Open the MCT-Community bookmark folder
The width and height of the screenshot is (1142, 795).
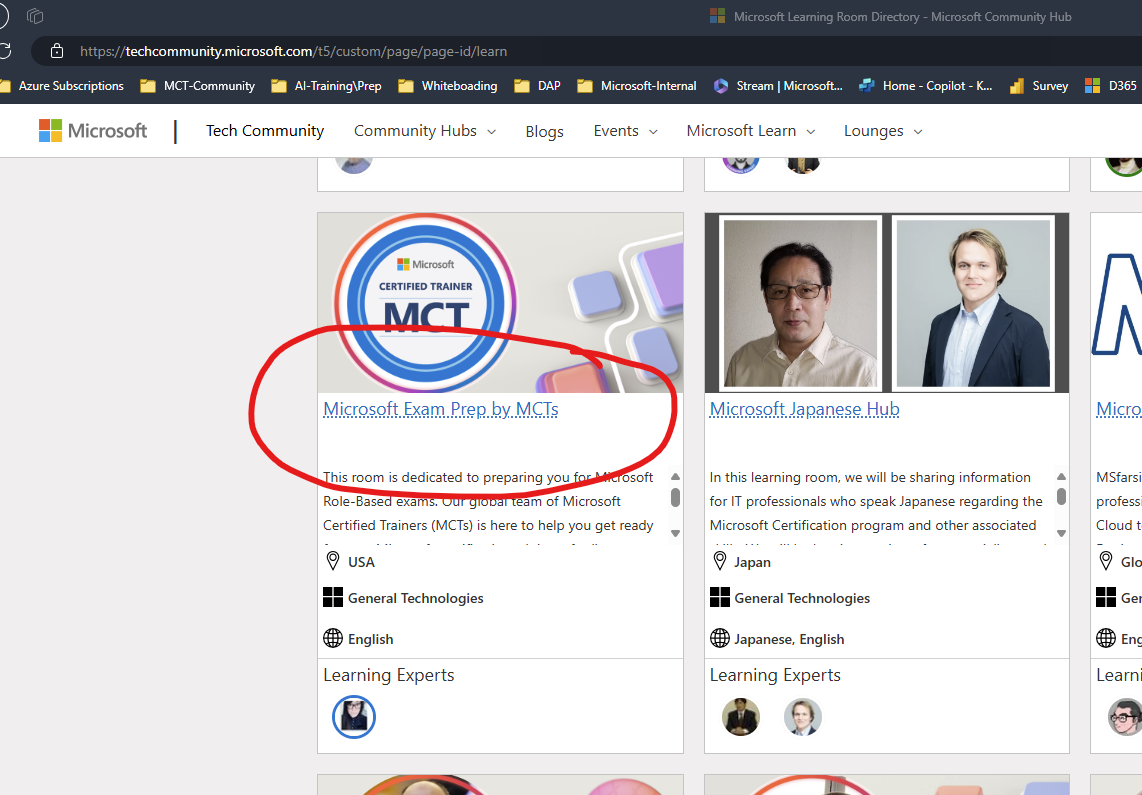point(198,86)
